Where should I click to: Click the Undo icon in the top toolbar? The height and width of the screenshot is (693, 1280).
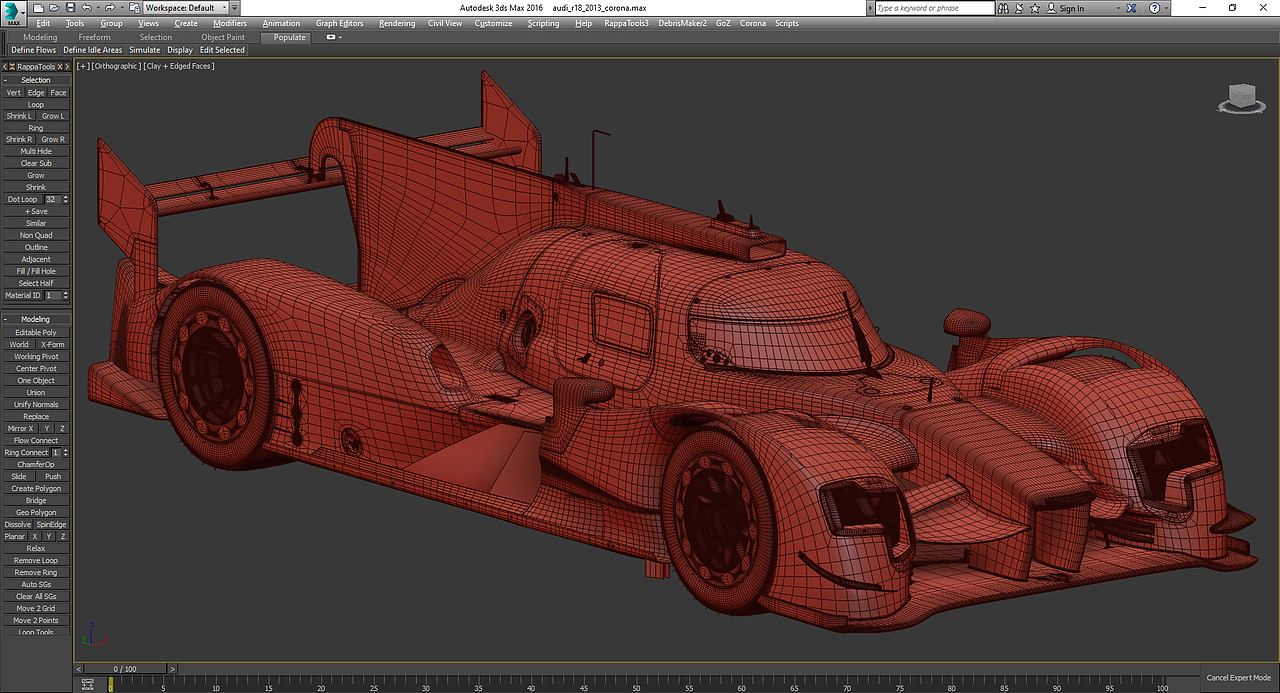[86, 8]
